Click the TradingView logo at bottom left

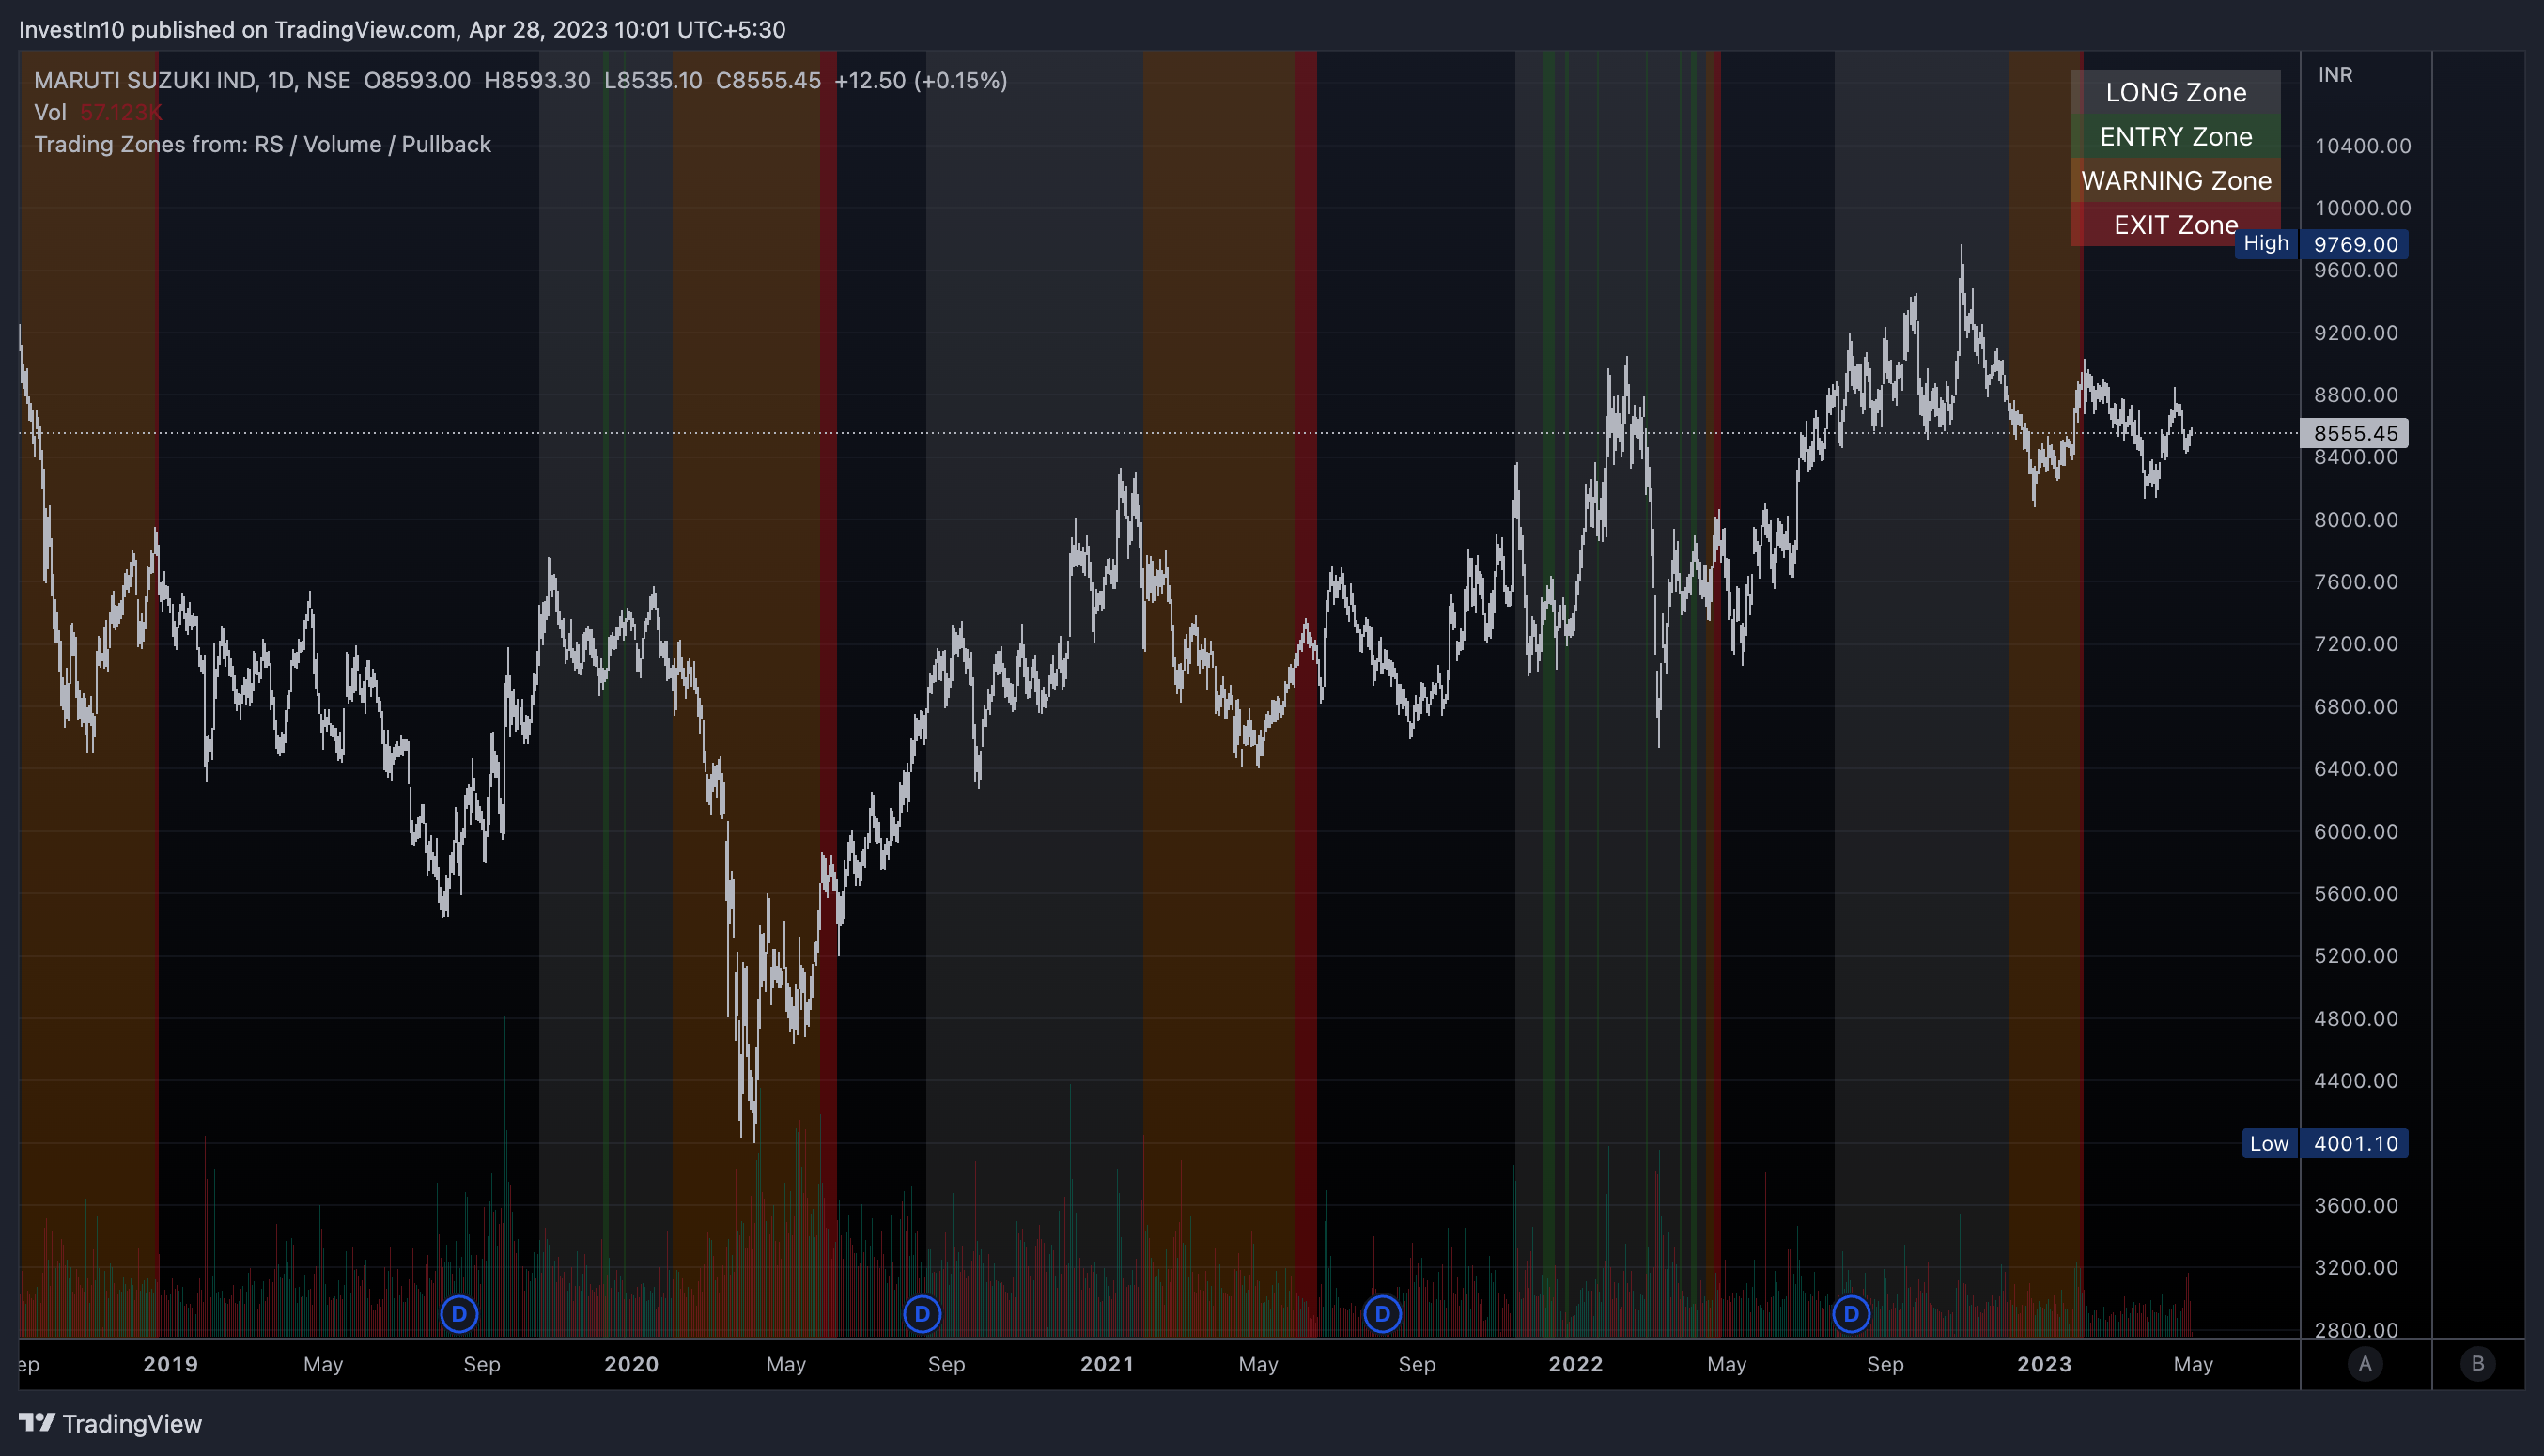(x=110, y=1423)
